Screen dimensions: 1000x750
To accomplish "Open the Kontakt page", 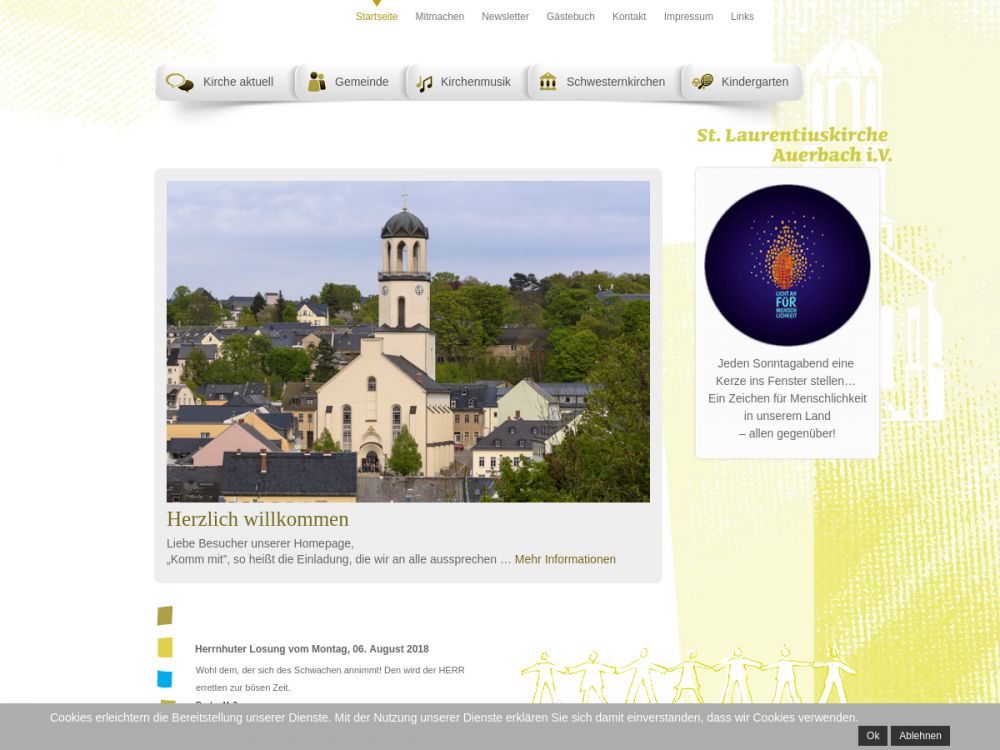I will click(x=629, y=17).
